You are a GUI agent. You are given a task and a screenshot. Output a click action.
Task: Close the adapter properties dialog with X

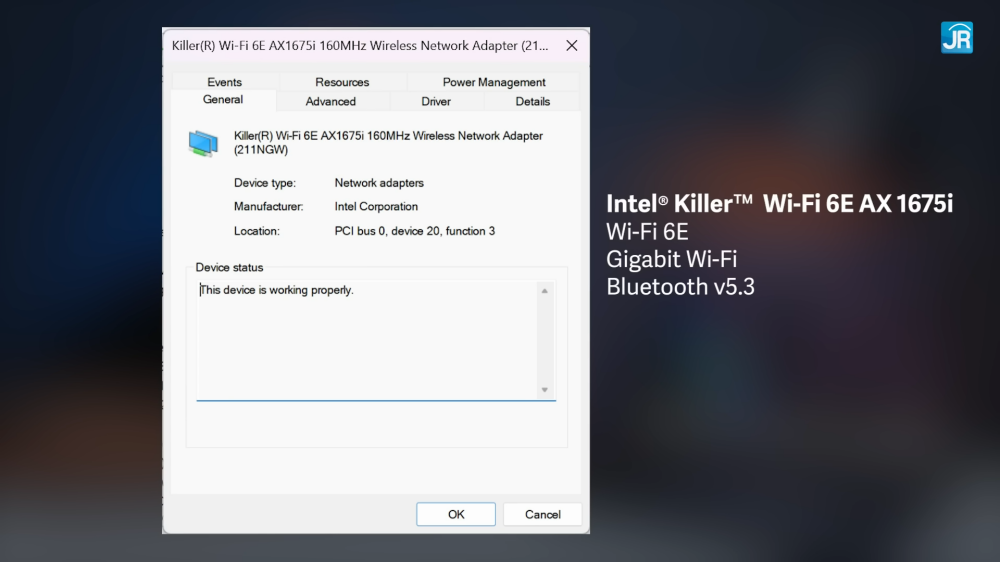pos(572,46)
